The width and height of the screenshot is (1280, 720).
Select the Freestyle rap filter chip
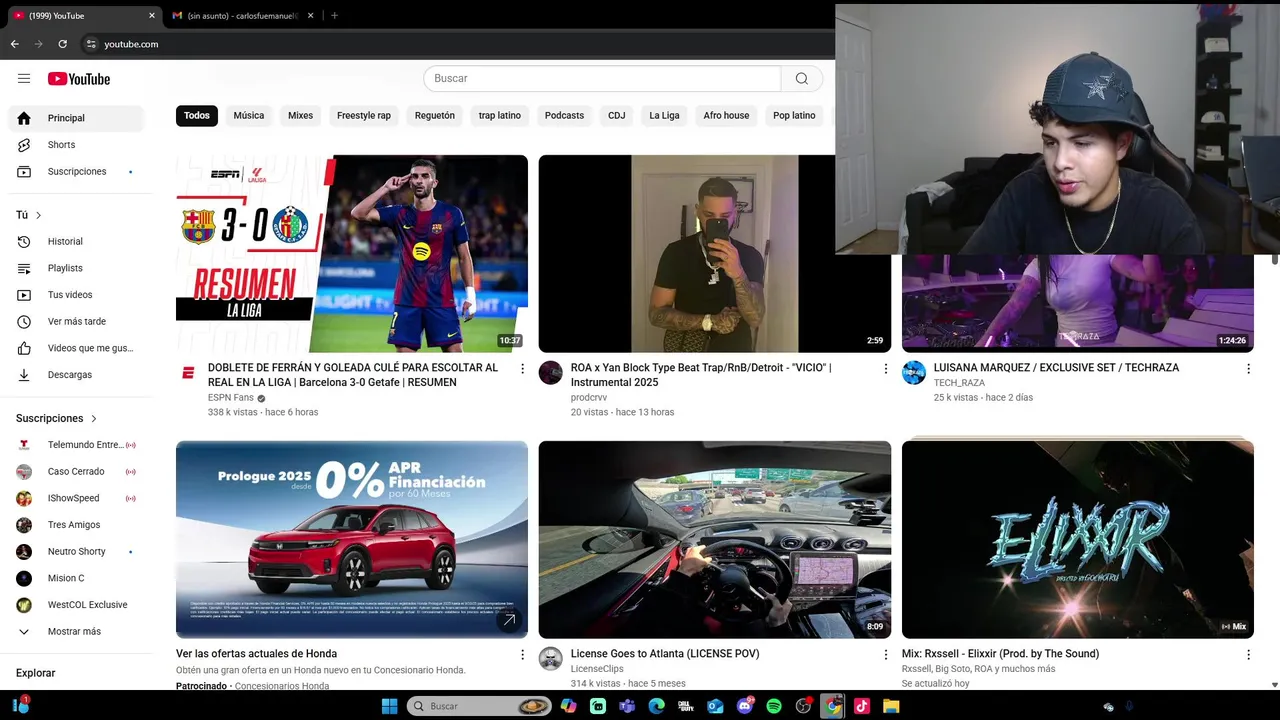click(x=364, y=116)
